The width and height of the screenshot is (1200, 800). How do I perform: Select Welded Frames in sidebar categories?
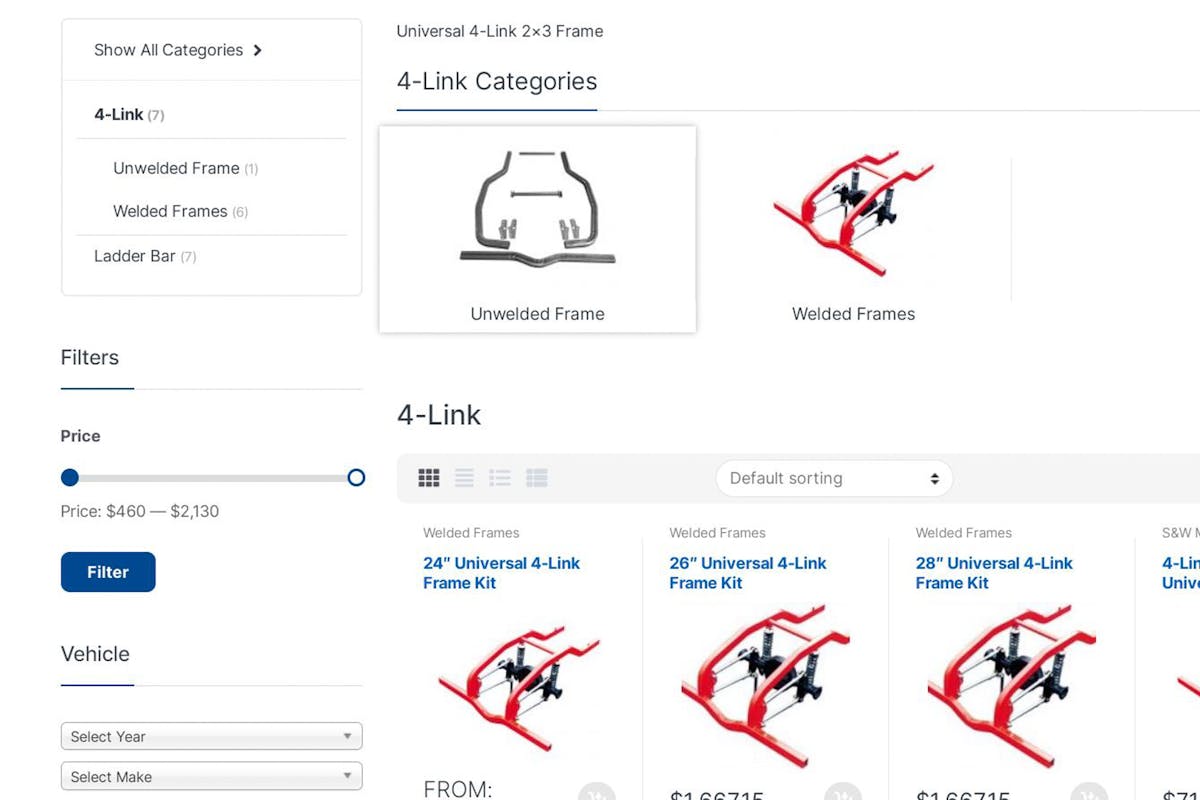[170, 211]
